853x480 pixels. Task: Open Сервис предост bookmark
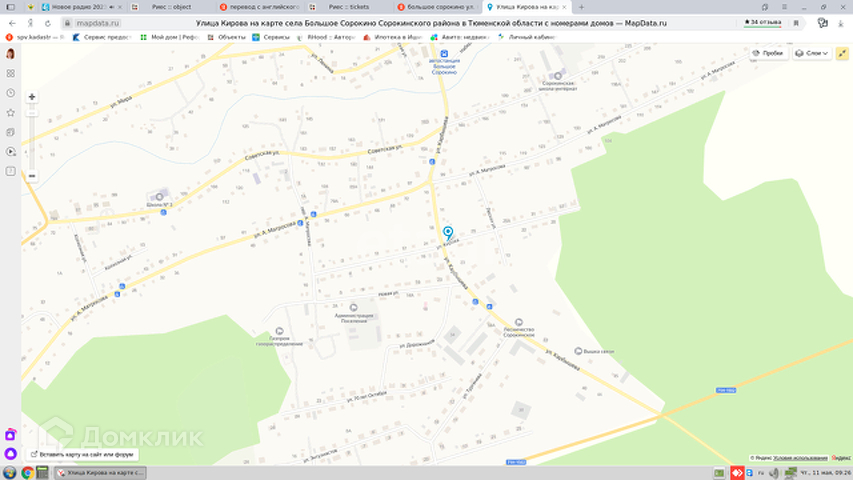[102, 37]
